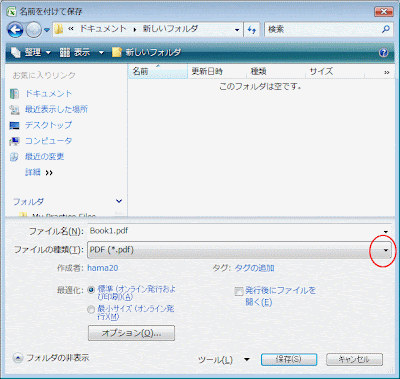Click the folder icon in the address bar
Viewport: 400px width, 379px height.
pos(59,29)
